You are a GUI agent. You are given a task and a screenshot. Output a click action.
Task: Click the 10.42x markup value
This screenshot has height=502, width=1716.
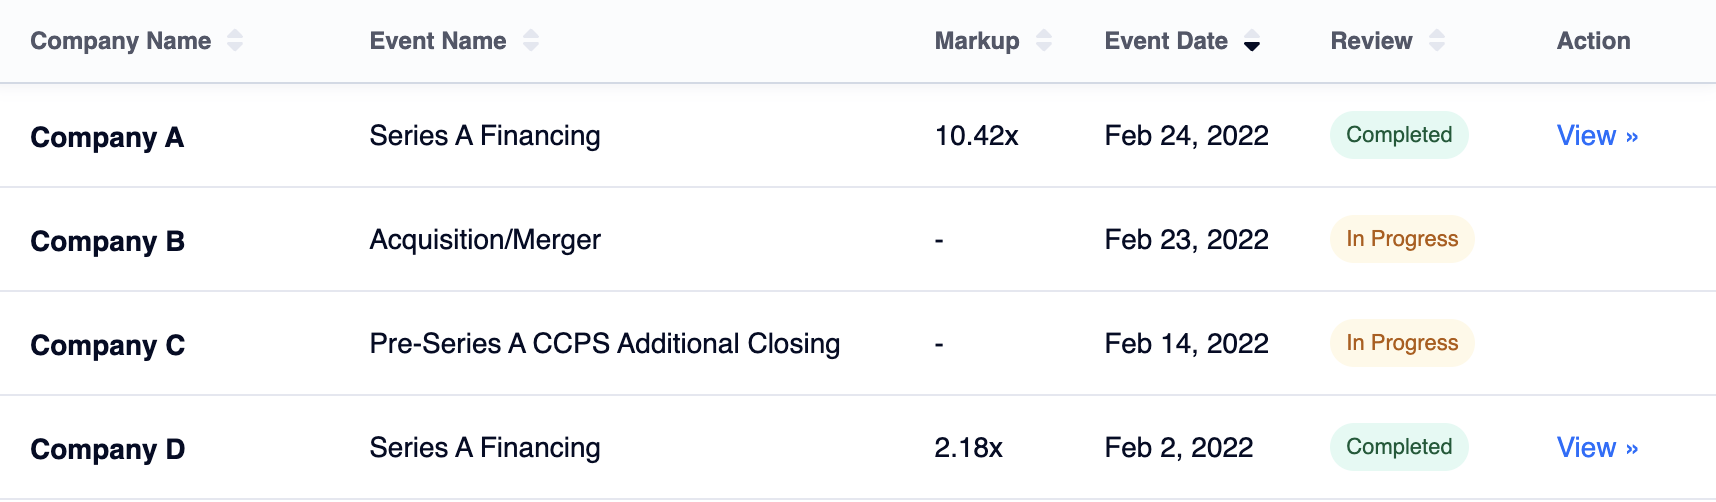977,136
